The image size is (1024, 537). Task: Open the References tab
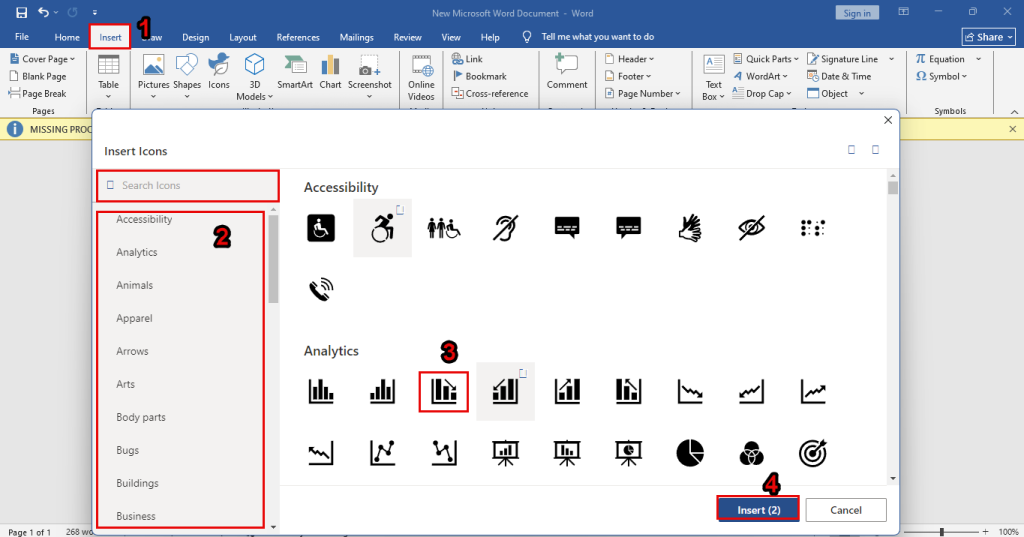click(298, 37)
